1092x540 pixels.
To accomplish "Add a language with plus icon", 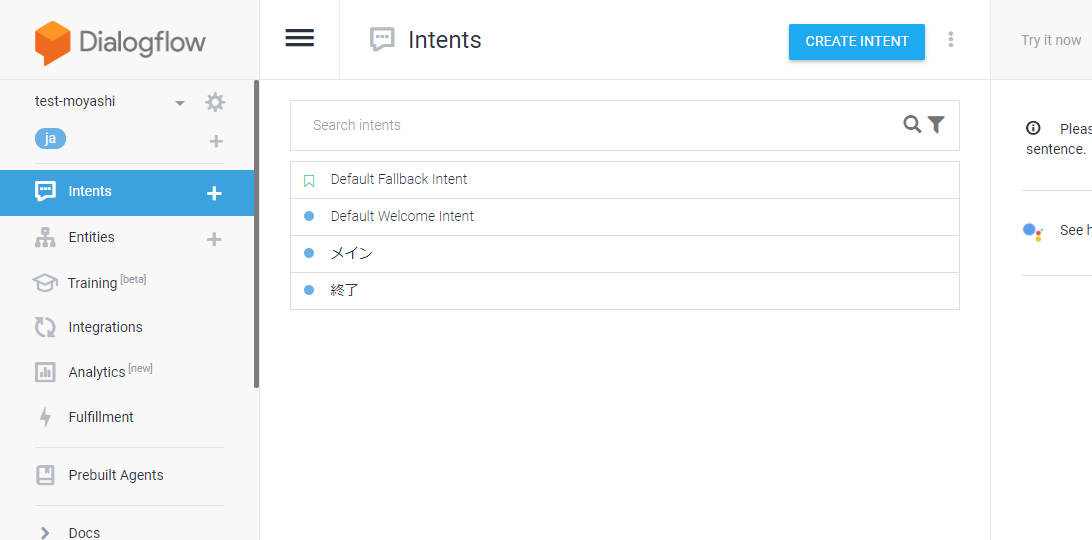I will 217,141.
